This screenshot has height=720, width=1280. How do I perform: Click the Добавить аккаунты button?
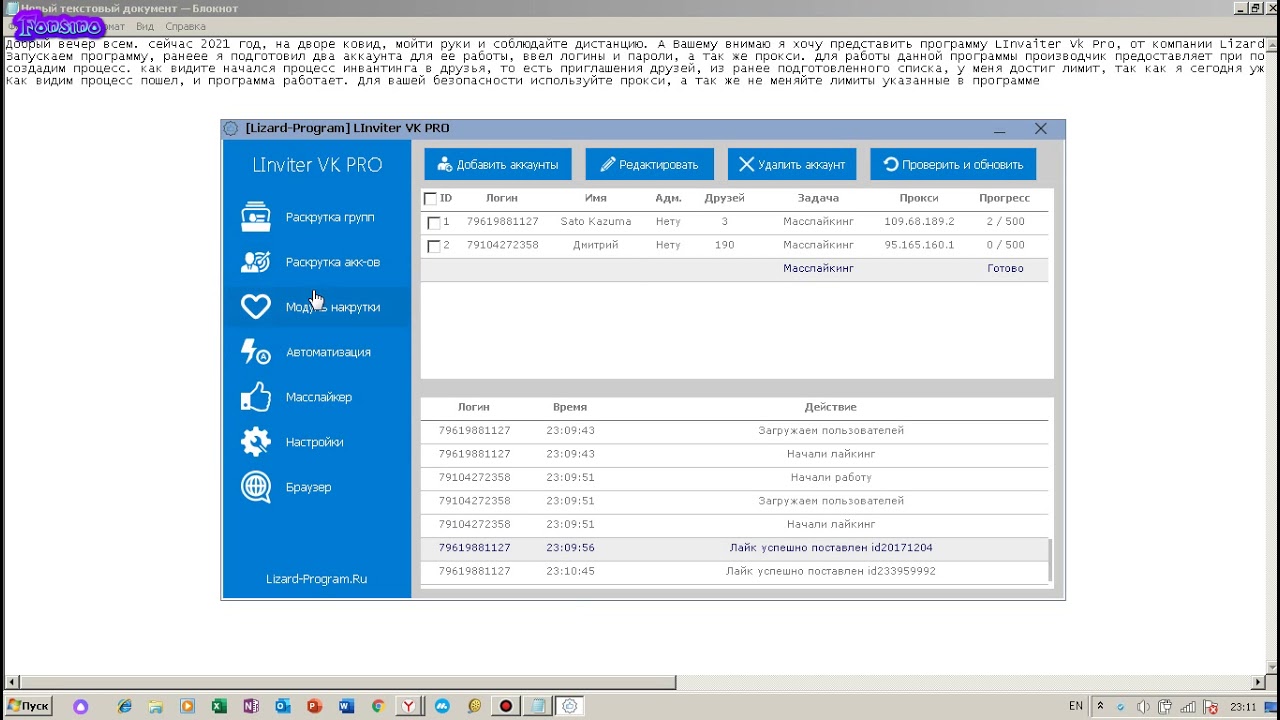tap(498, 164)
